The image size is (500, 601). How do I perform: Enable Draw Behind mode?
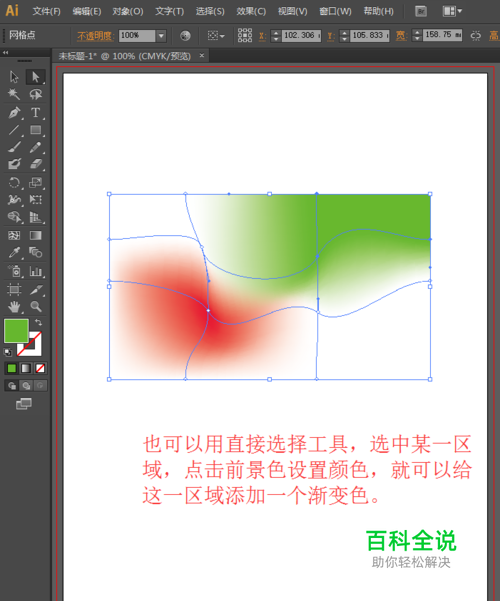(26, 386)
